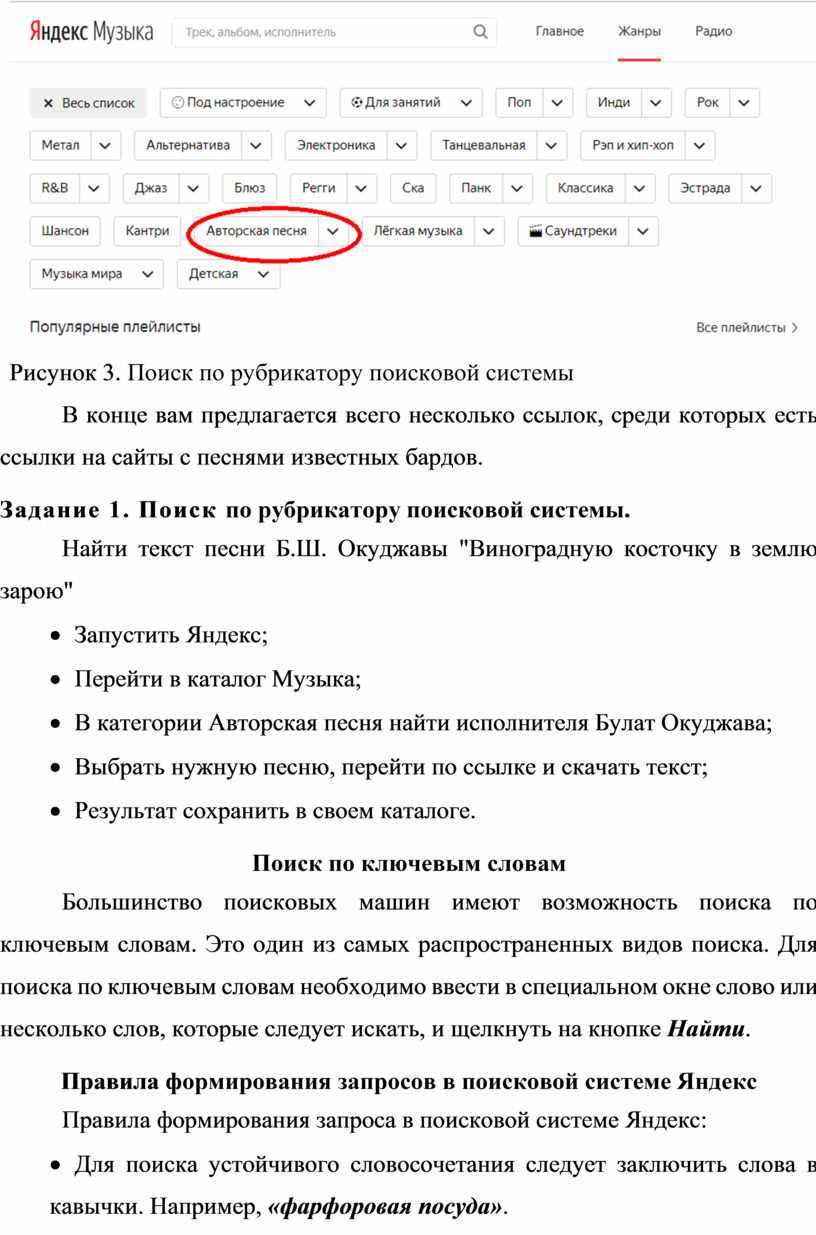
Task: Expand the chevron next to Метал
Action: [106, 146]
